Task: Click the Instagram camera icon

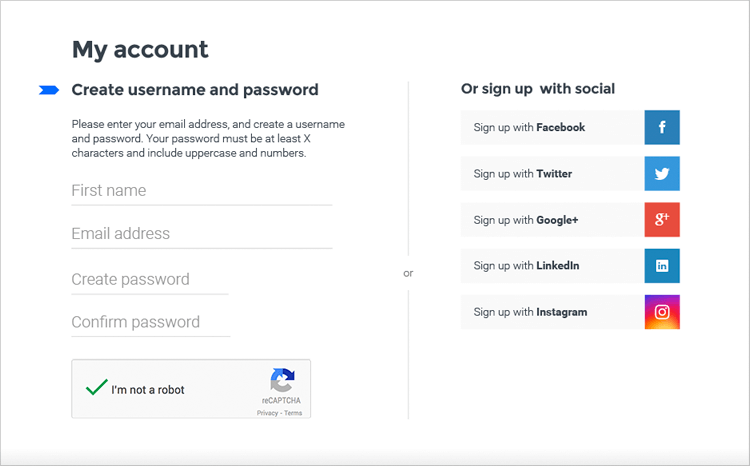Action: coord(662,312)
